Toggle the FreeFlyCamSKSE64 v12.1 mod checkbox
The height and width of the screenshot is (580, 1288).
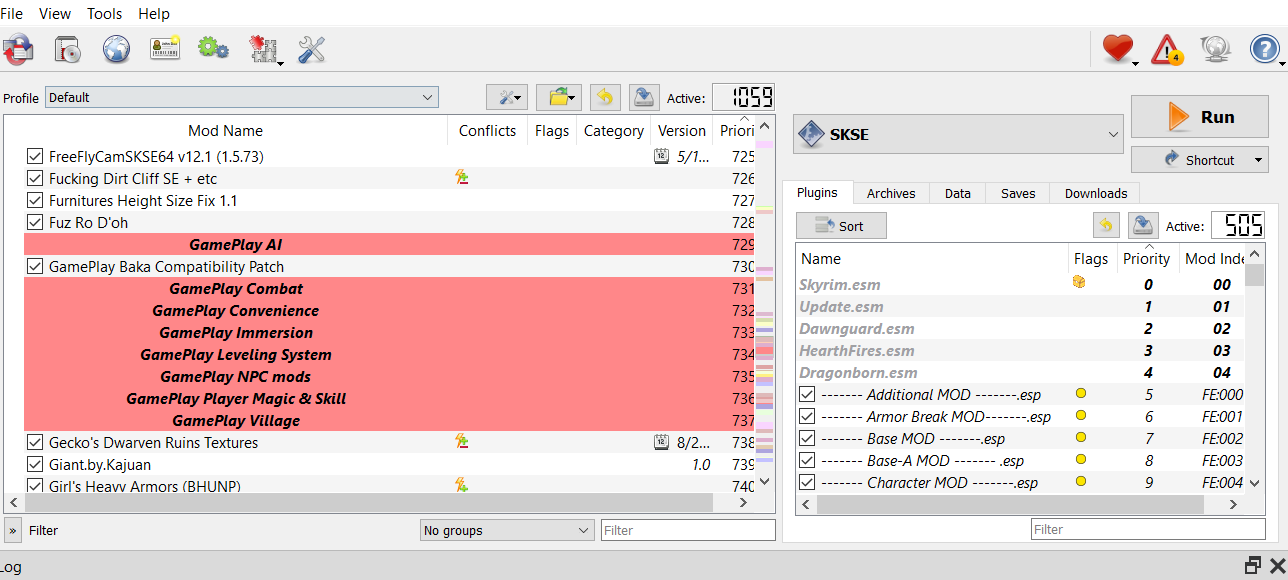[35, 156]
